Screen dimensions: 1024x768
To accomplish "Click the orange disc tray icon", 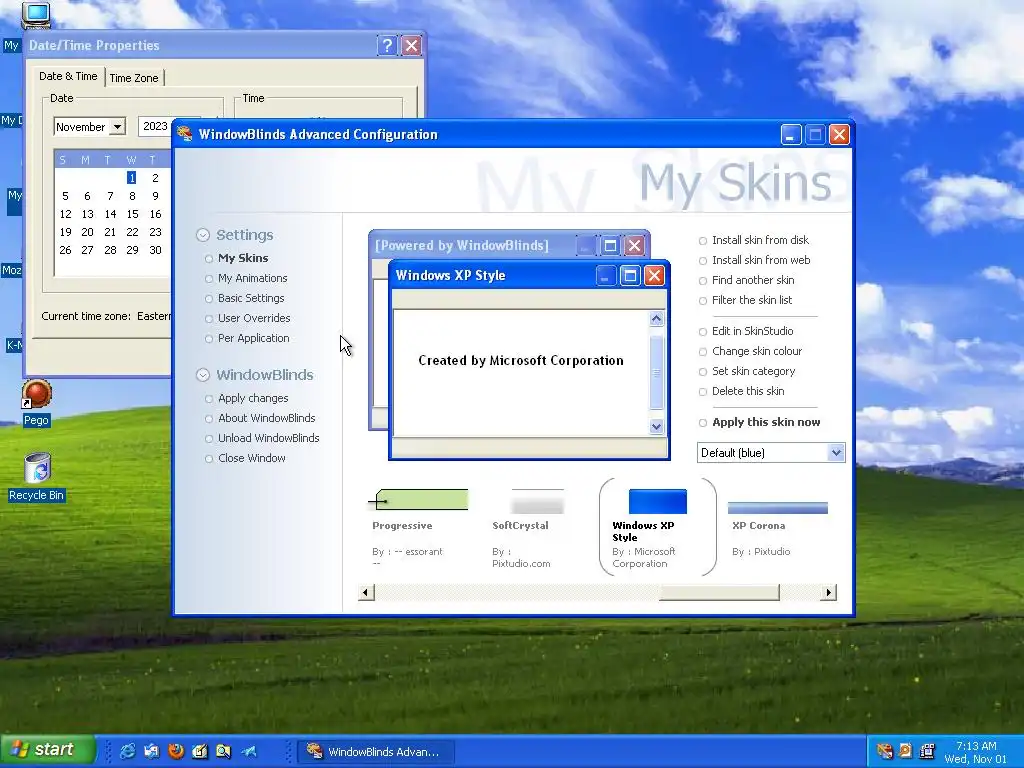I will click(x=905, y=751).
